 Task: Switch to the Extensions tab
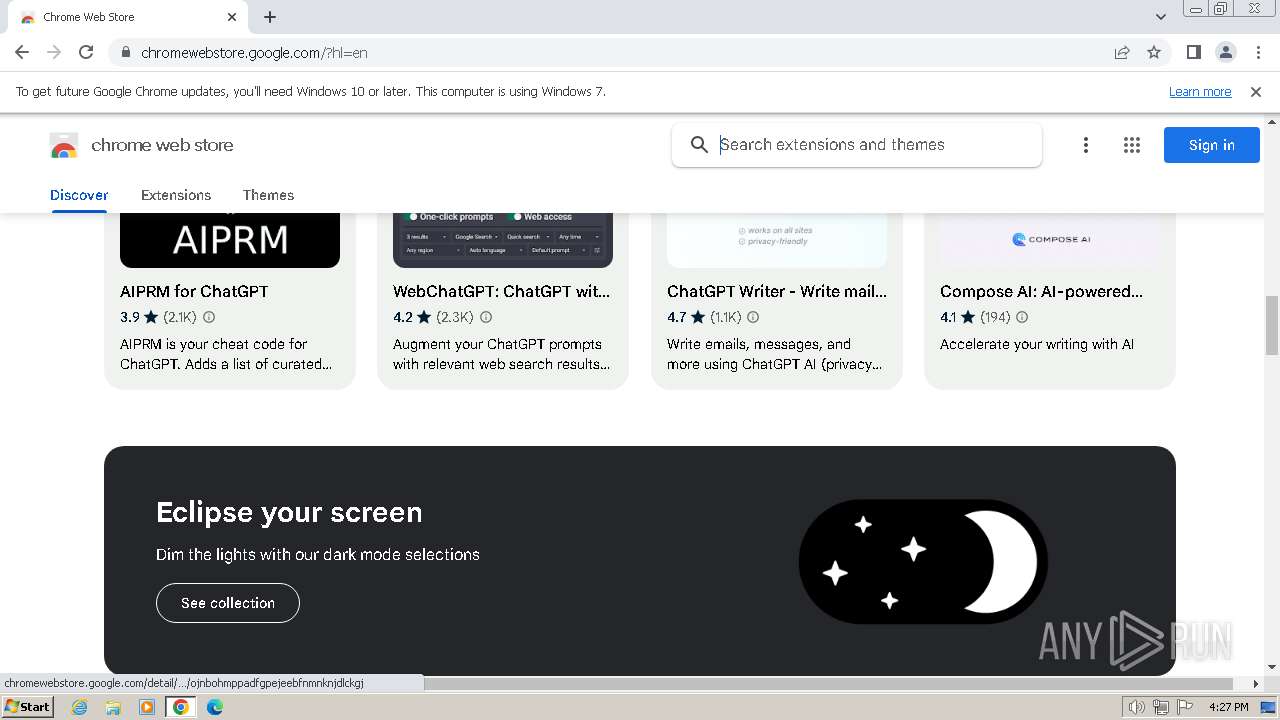pos(176,195)
